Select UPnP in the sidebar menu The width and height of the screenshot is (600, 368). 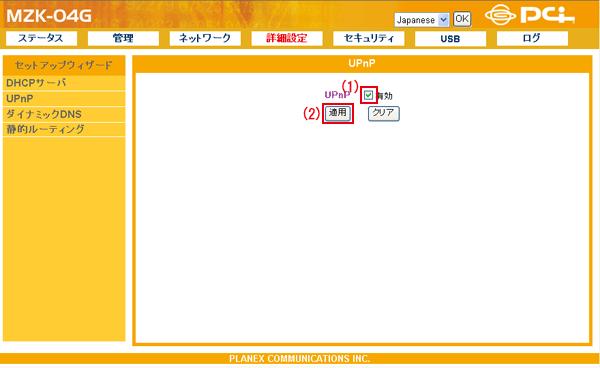[64, 99]
